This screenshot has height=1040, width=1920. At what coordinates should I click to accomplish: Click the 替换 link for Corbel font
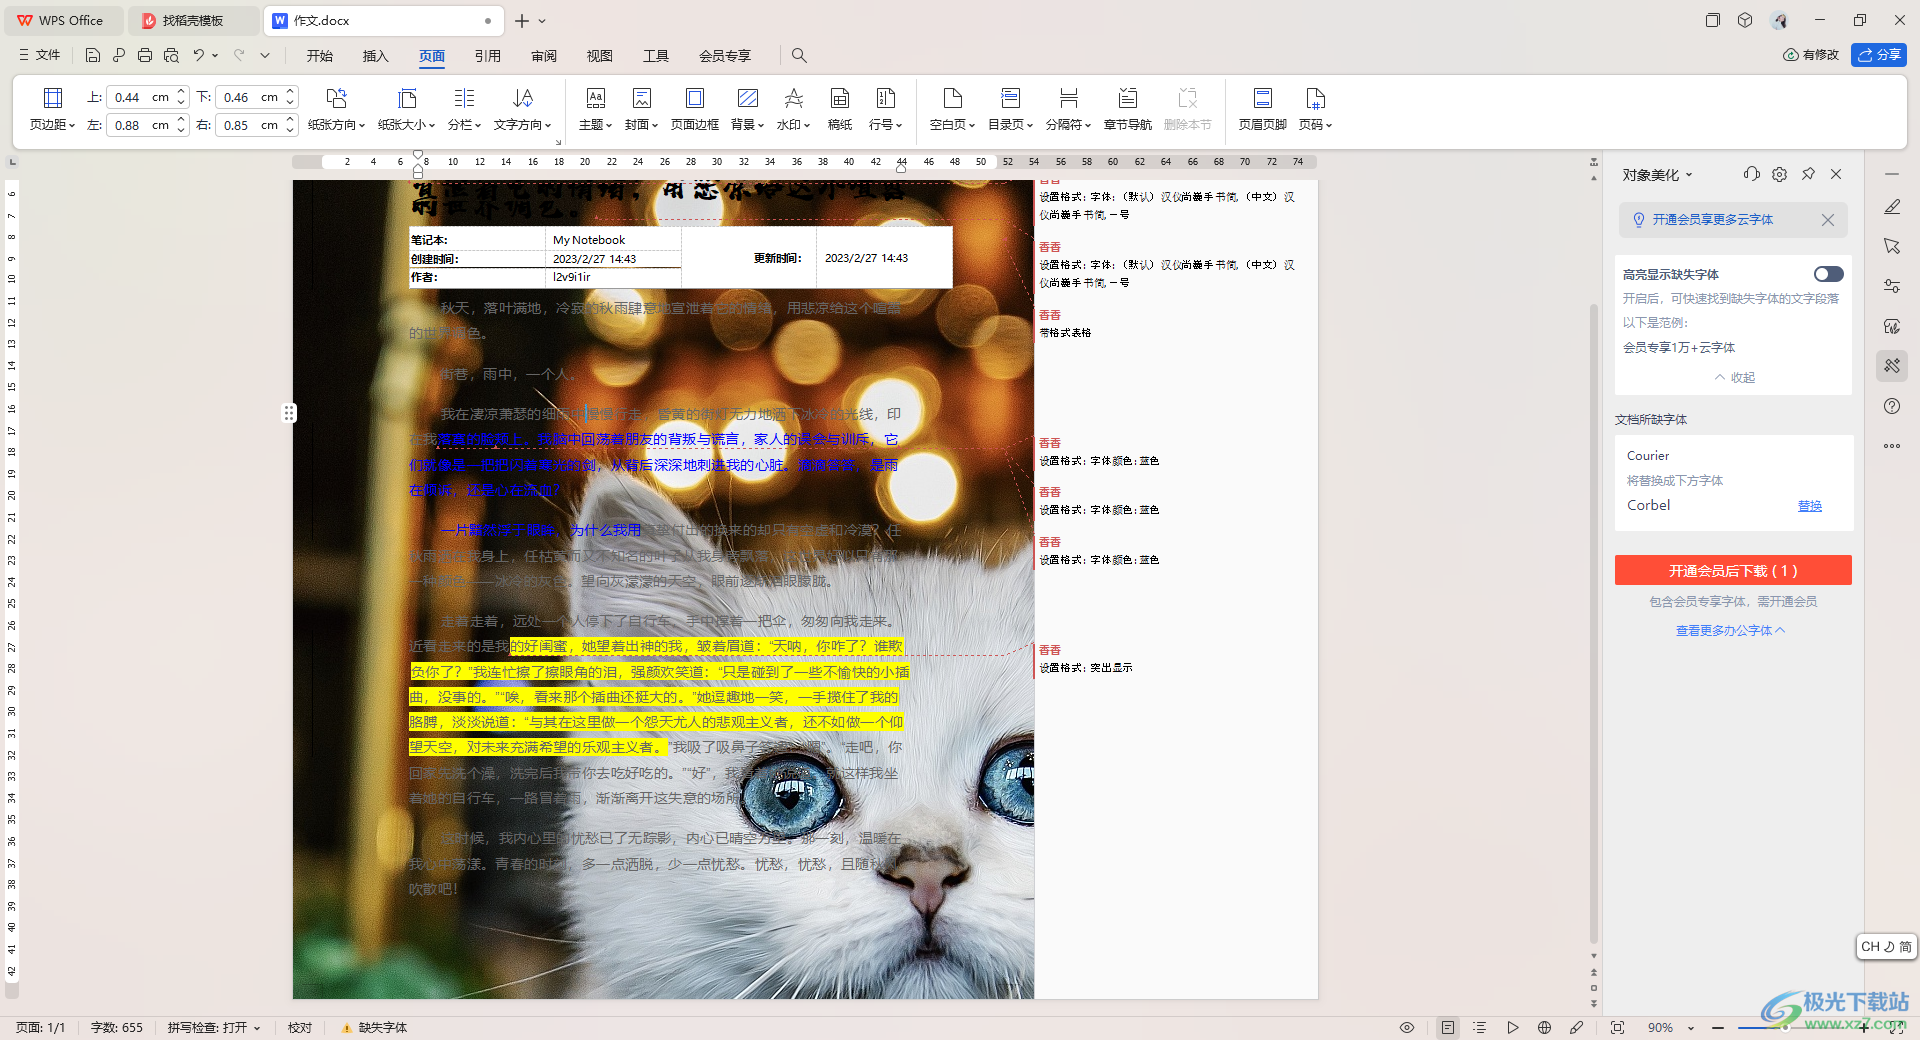click(1810, 506)
